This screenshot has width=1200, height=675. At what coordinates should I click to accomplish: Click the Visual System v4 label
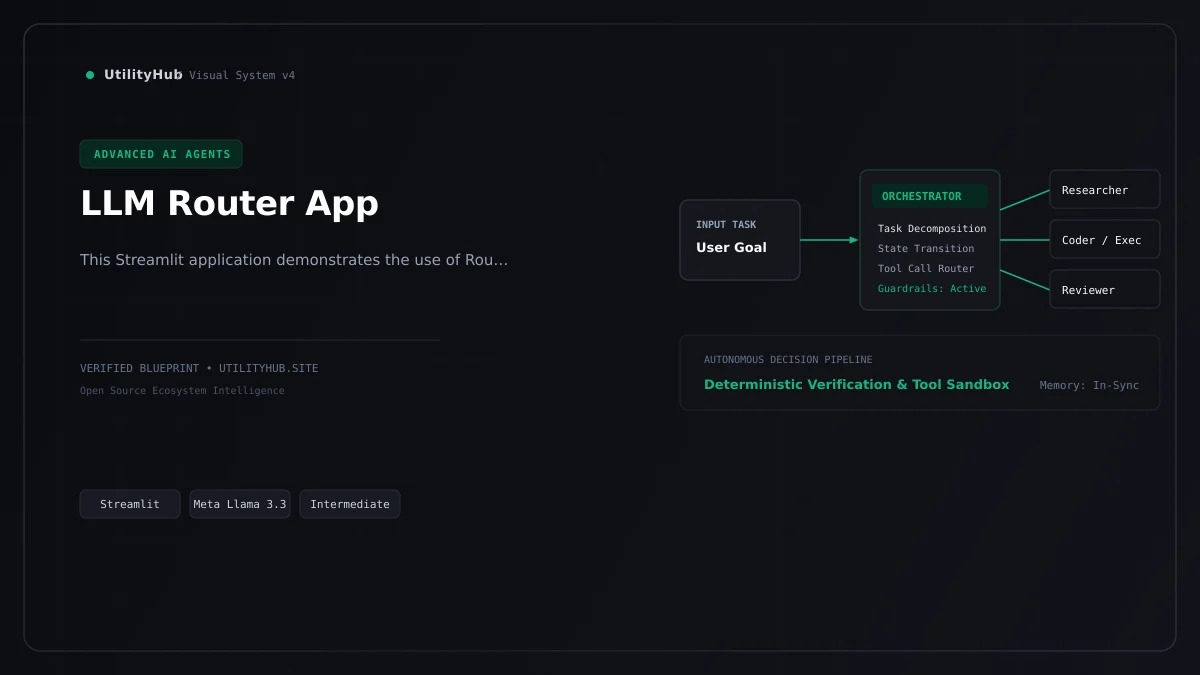coord(242,76)
